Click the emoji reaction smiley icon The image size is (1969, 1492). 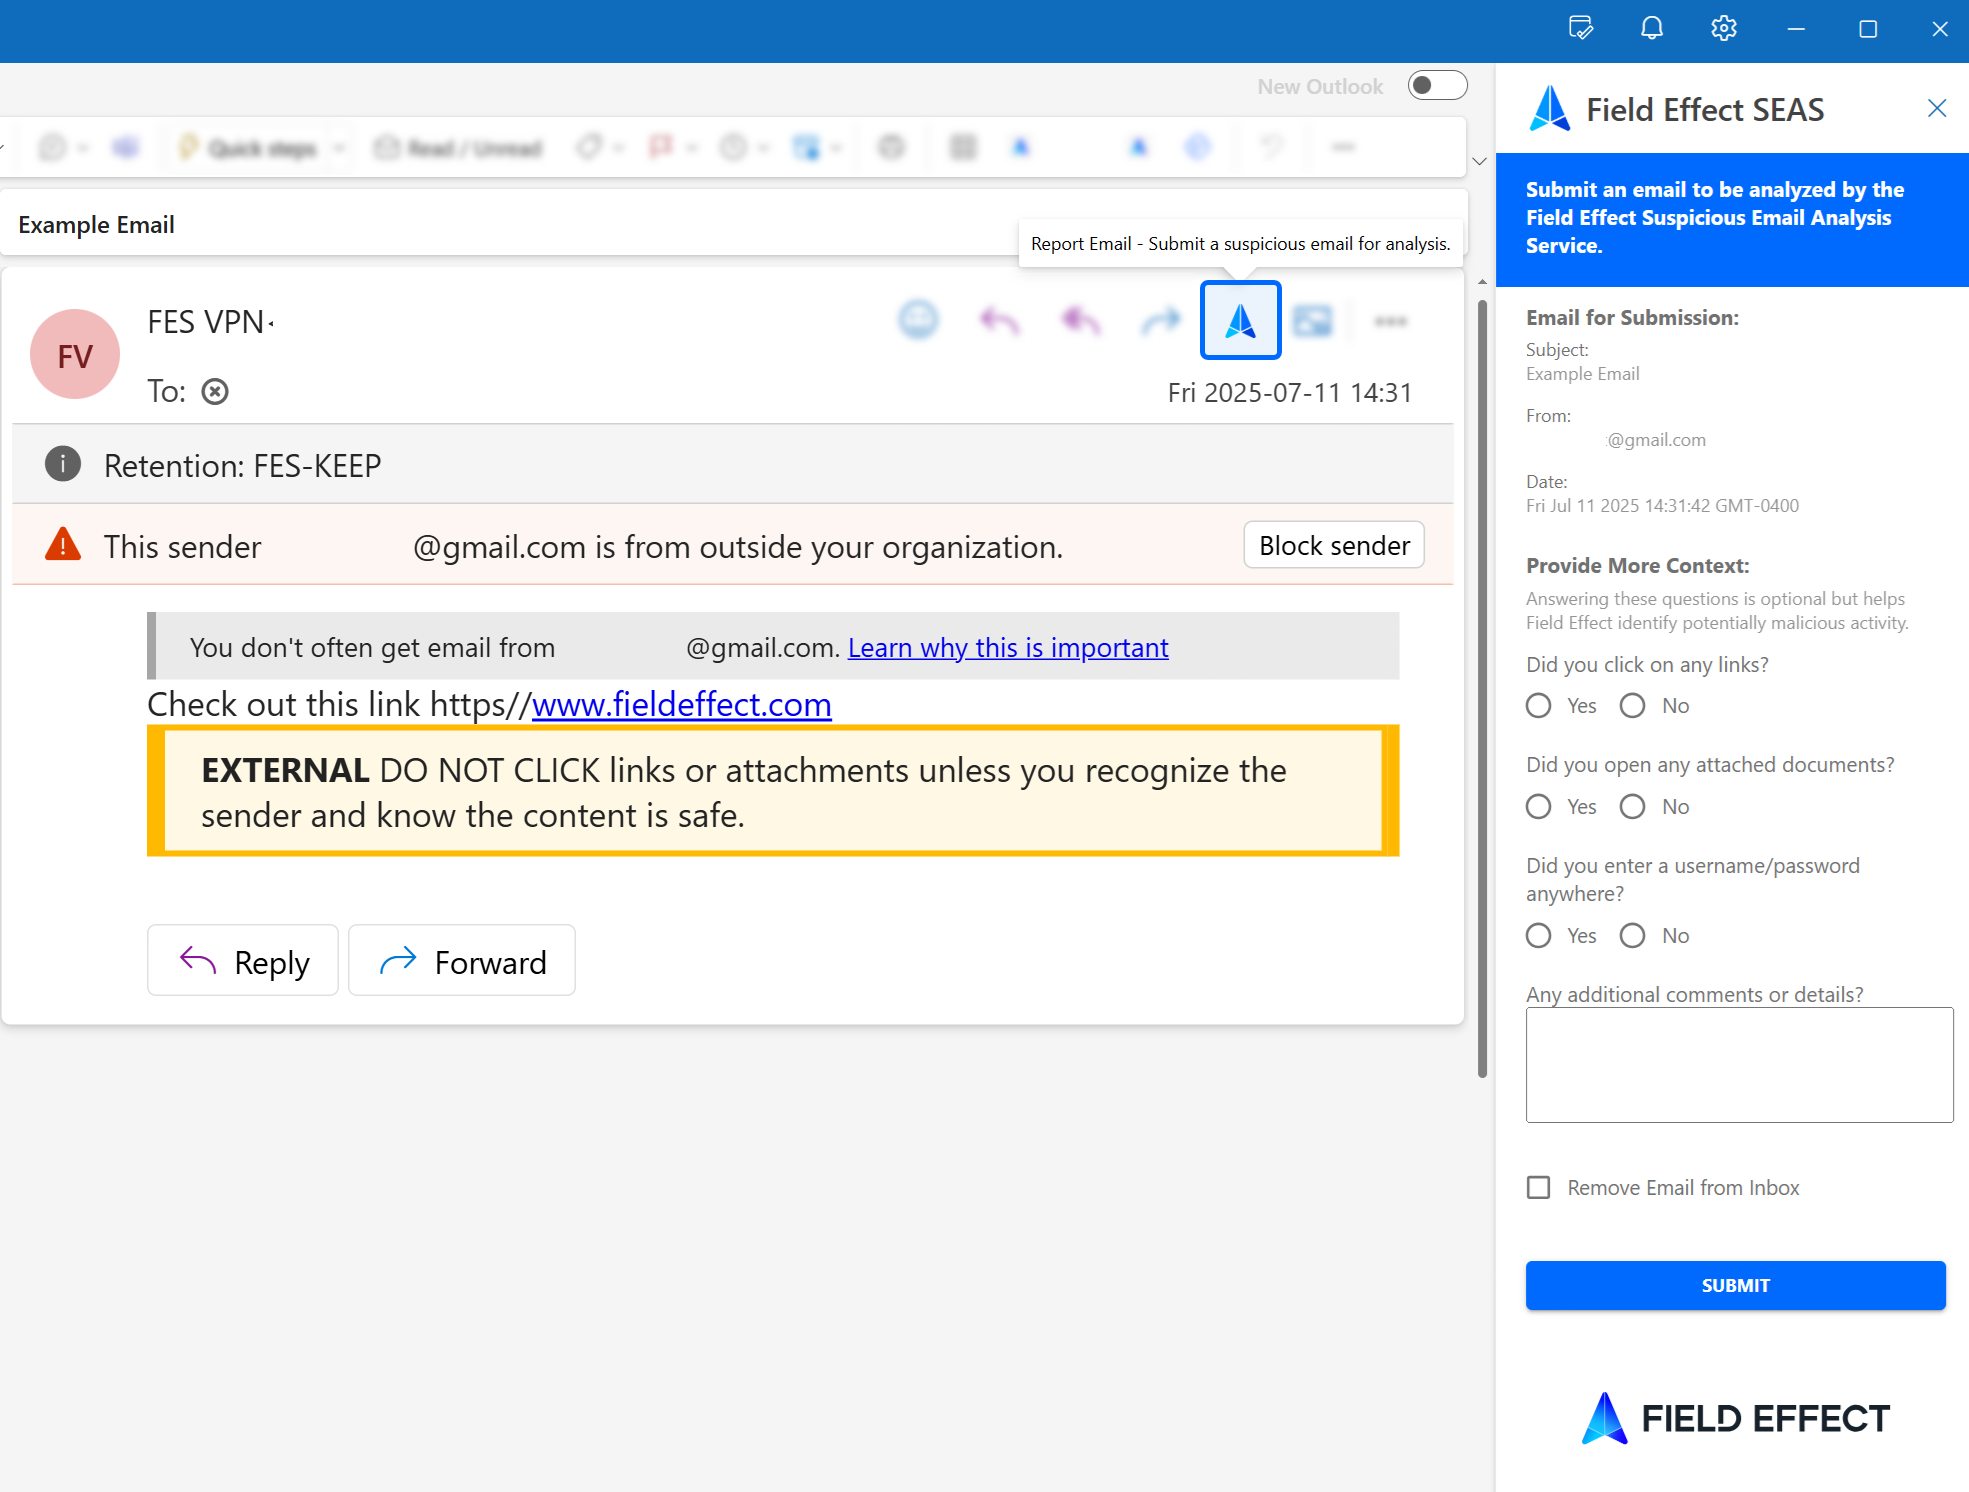(x=918, y=320)
